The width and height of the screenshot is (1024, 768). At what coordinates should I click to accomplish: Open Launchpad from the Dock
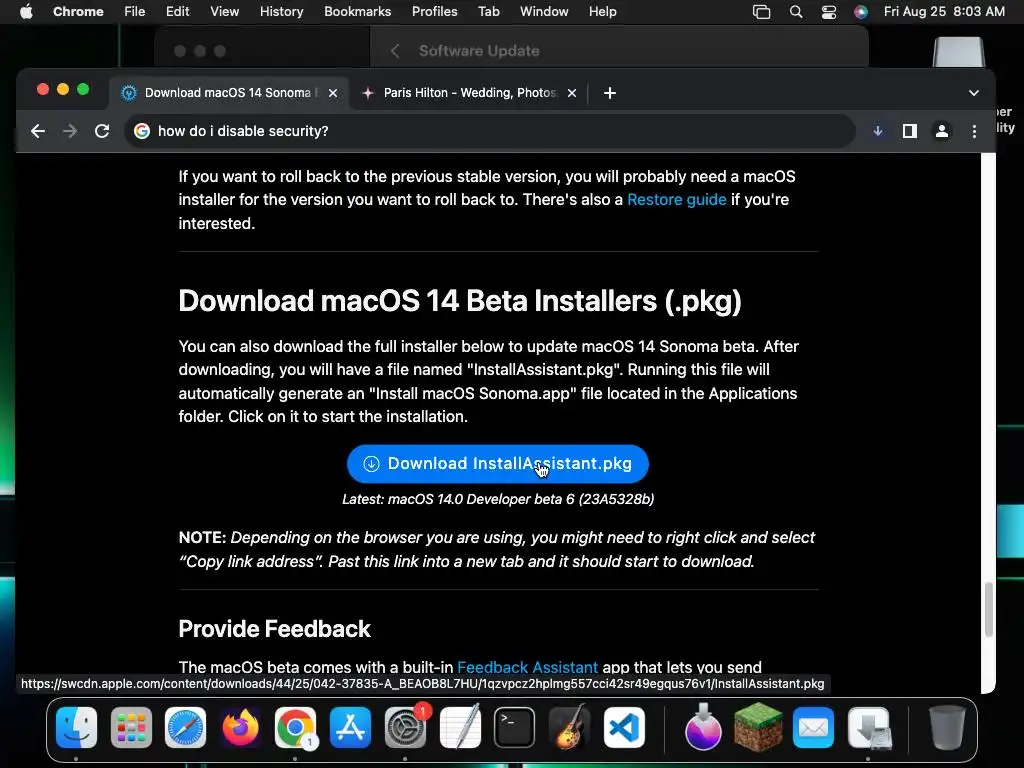[x=131, y=728]
